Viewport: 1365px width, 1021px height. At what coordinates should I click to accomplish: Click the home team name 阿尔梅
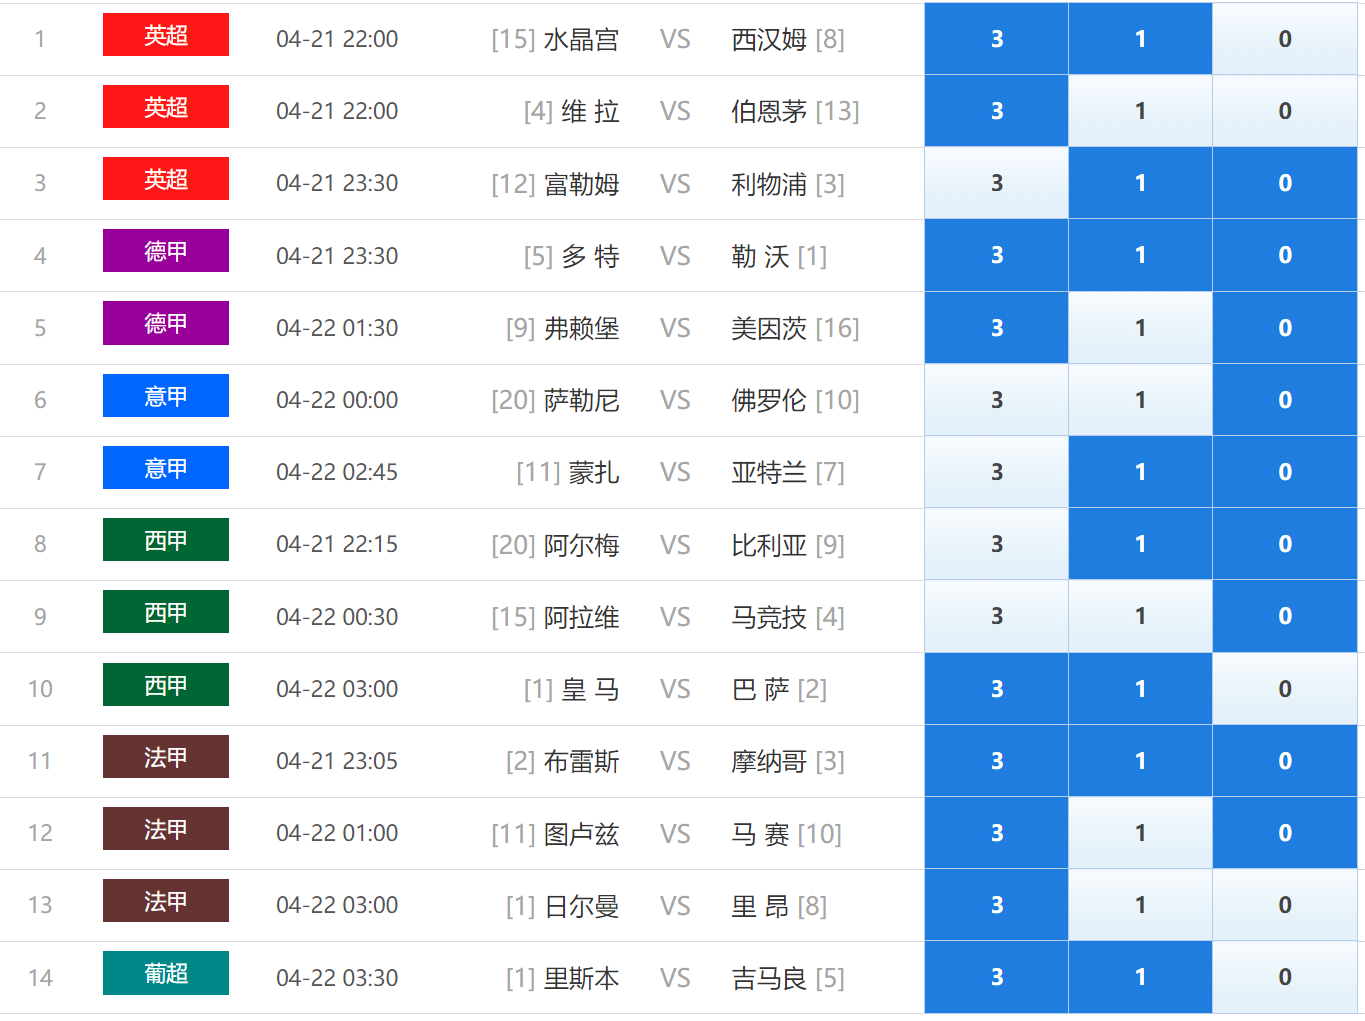582,545
